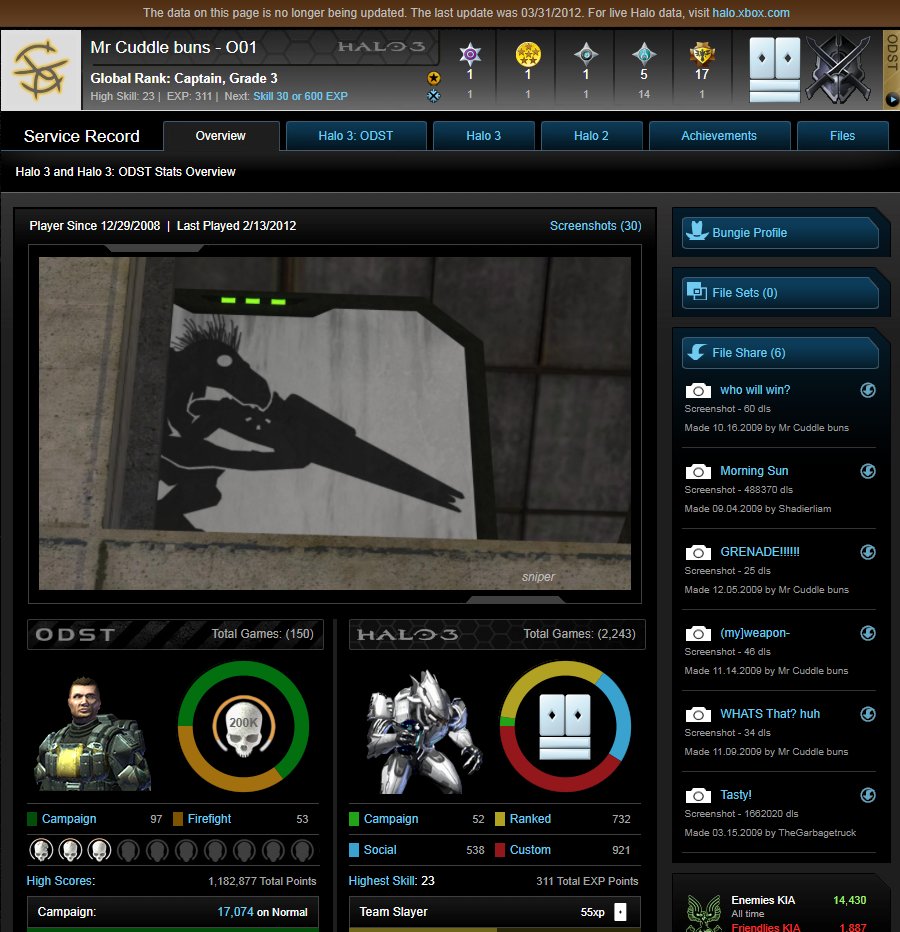Image resolution: width=900 pixels, height=932 pixels.
Task: Click the gold star badge beside Global Rank
Action: pos(434,78)
